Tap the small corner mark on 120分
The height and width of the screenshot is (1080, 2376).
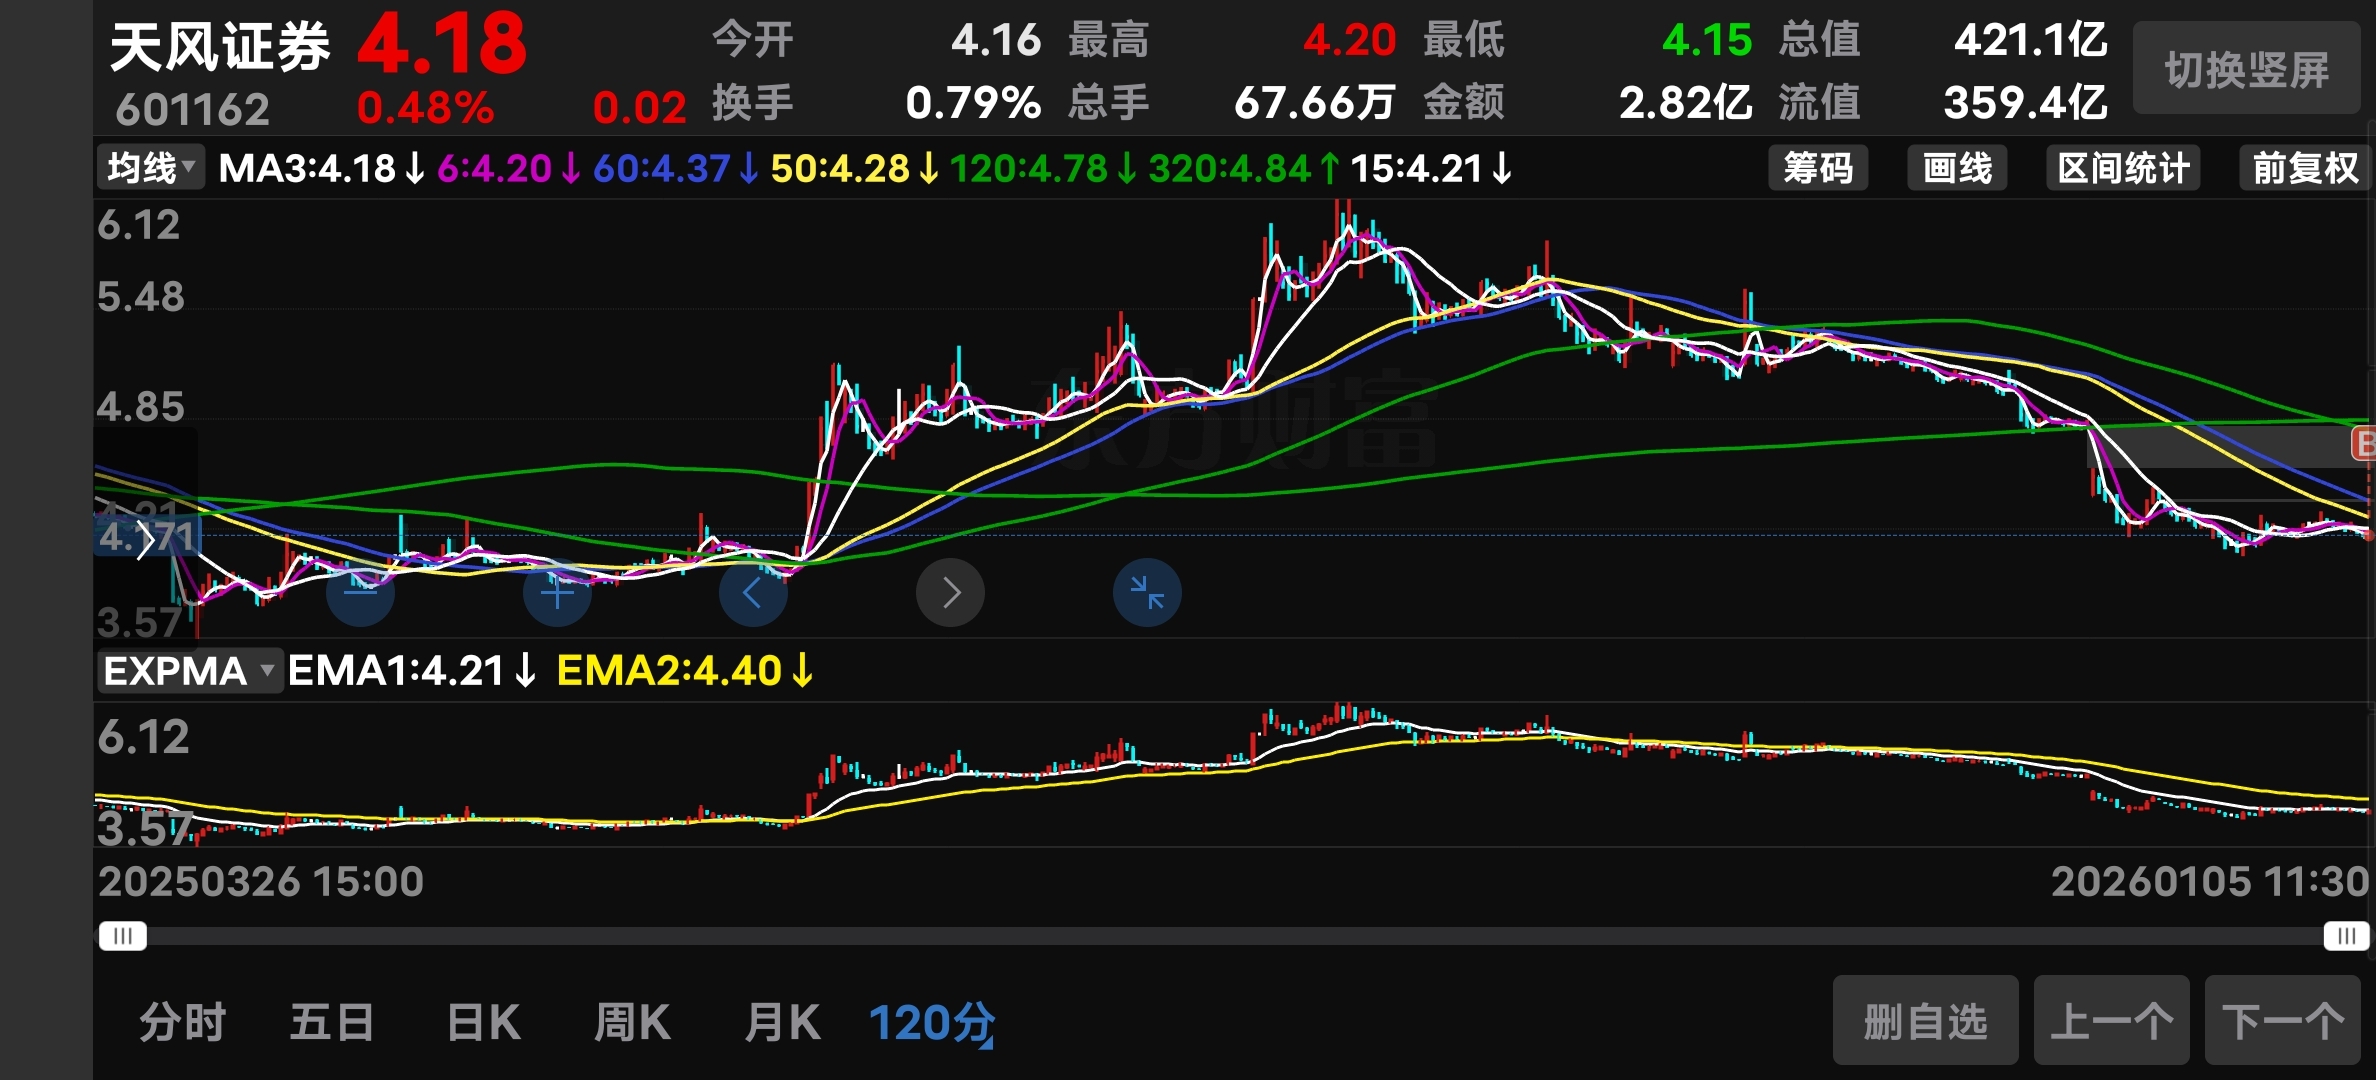pyautogui.click(x=987, y=1043)
